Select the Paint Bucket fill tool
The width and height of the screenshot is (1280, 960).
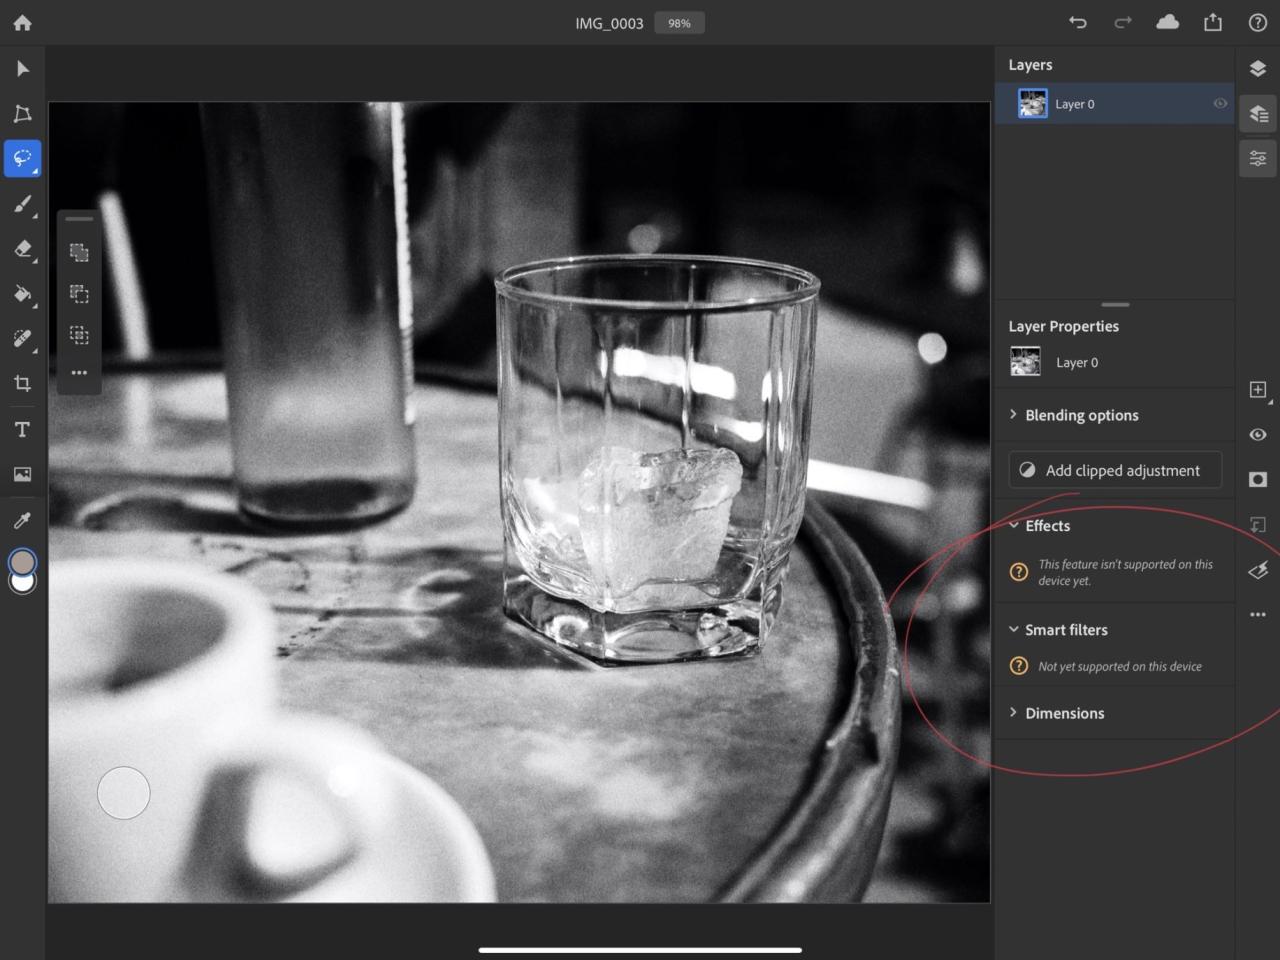22,294
